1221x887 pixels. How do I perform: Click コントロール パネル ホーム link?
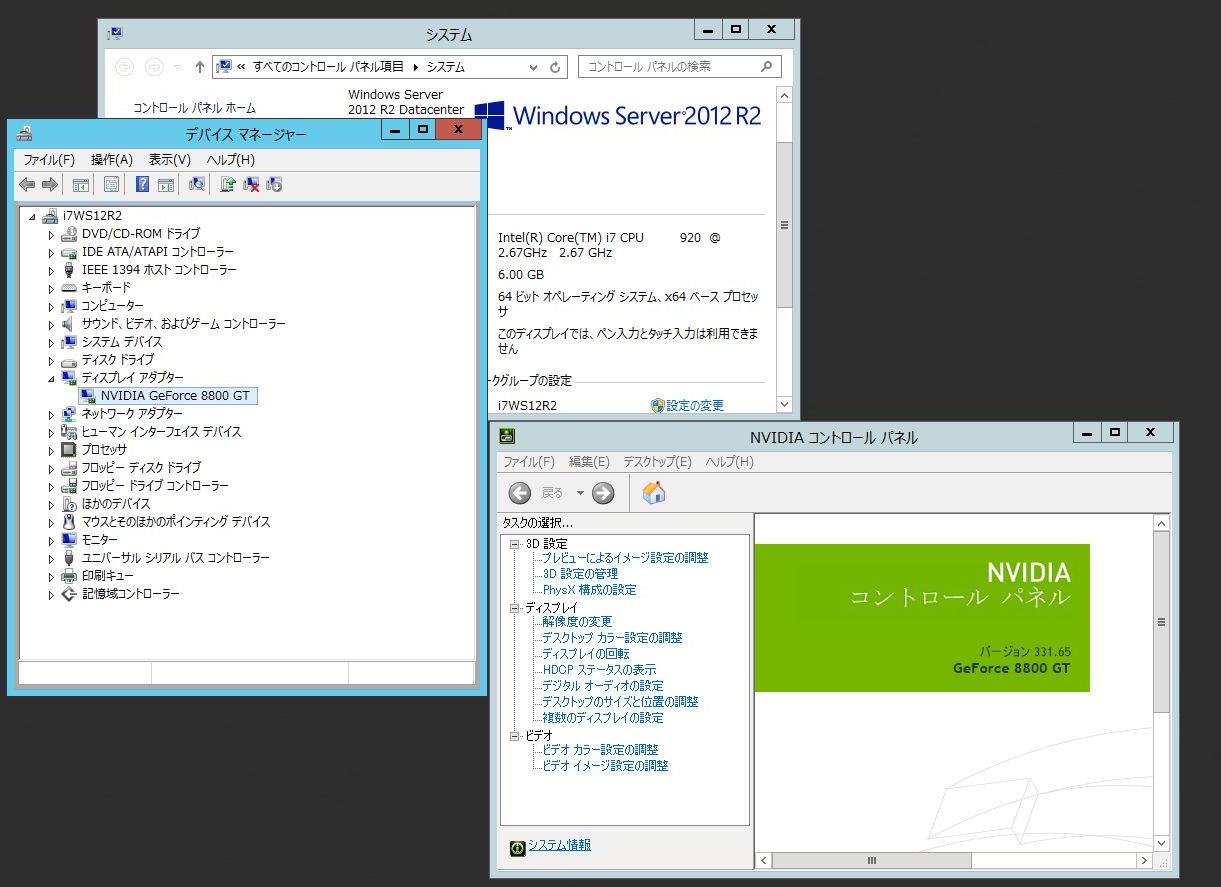tap(194, 108)
